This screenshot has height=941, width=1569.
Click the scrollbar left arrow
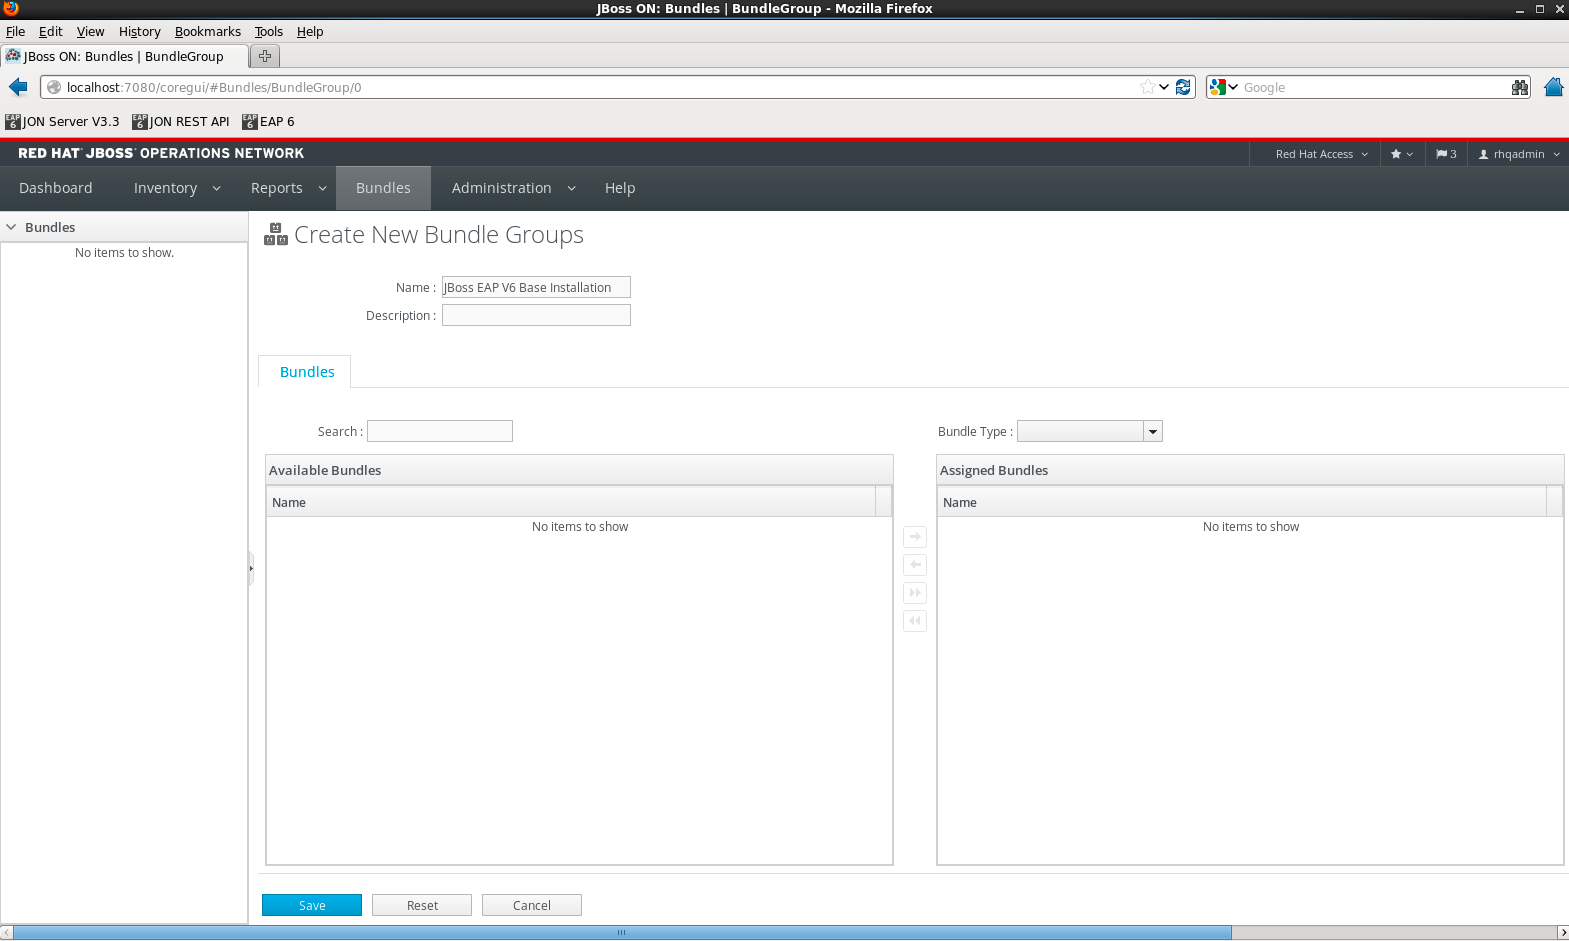pyautogui.click(x=6, y=932)
